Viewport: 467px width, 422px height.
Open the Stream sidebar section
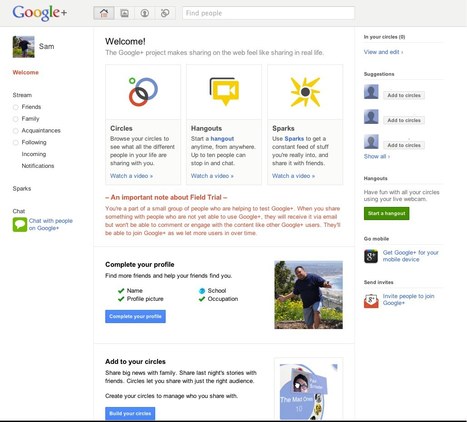click(x=22, y=95)
